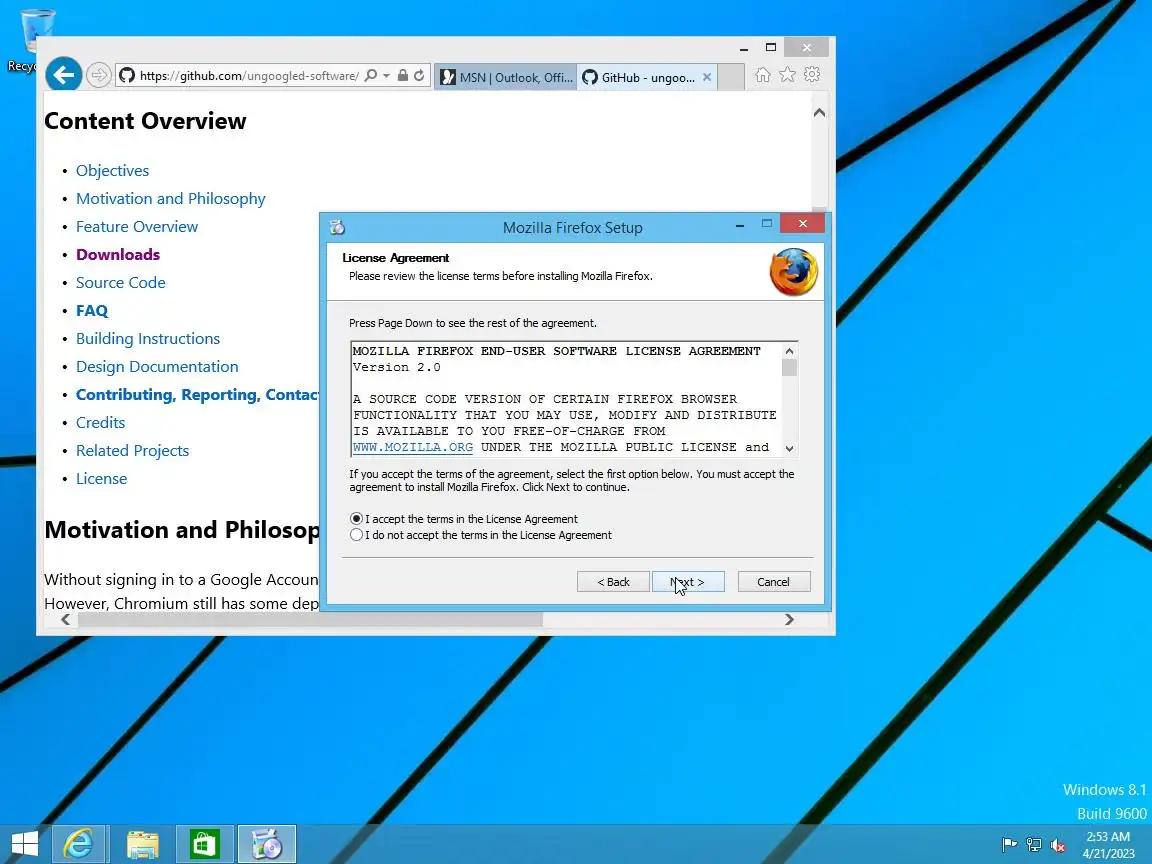
Task: Open the Feature Overview link
Action: click(x=137, y=226)
